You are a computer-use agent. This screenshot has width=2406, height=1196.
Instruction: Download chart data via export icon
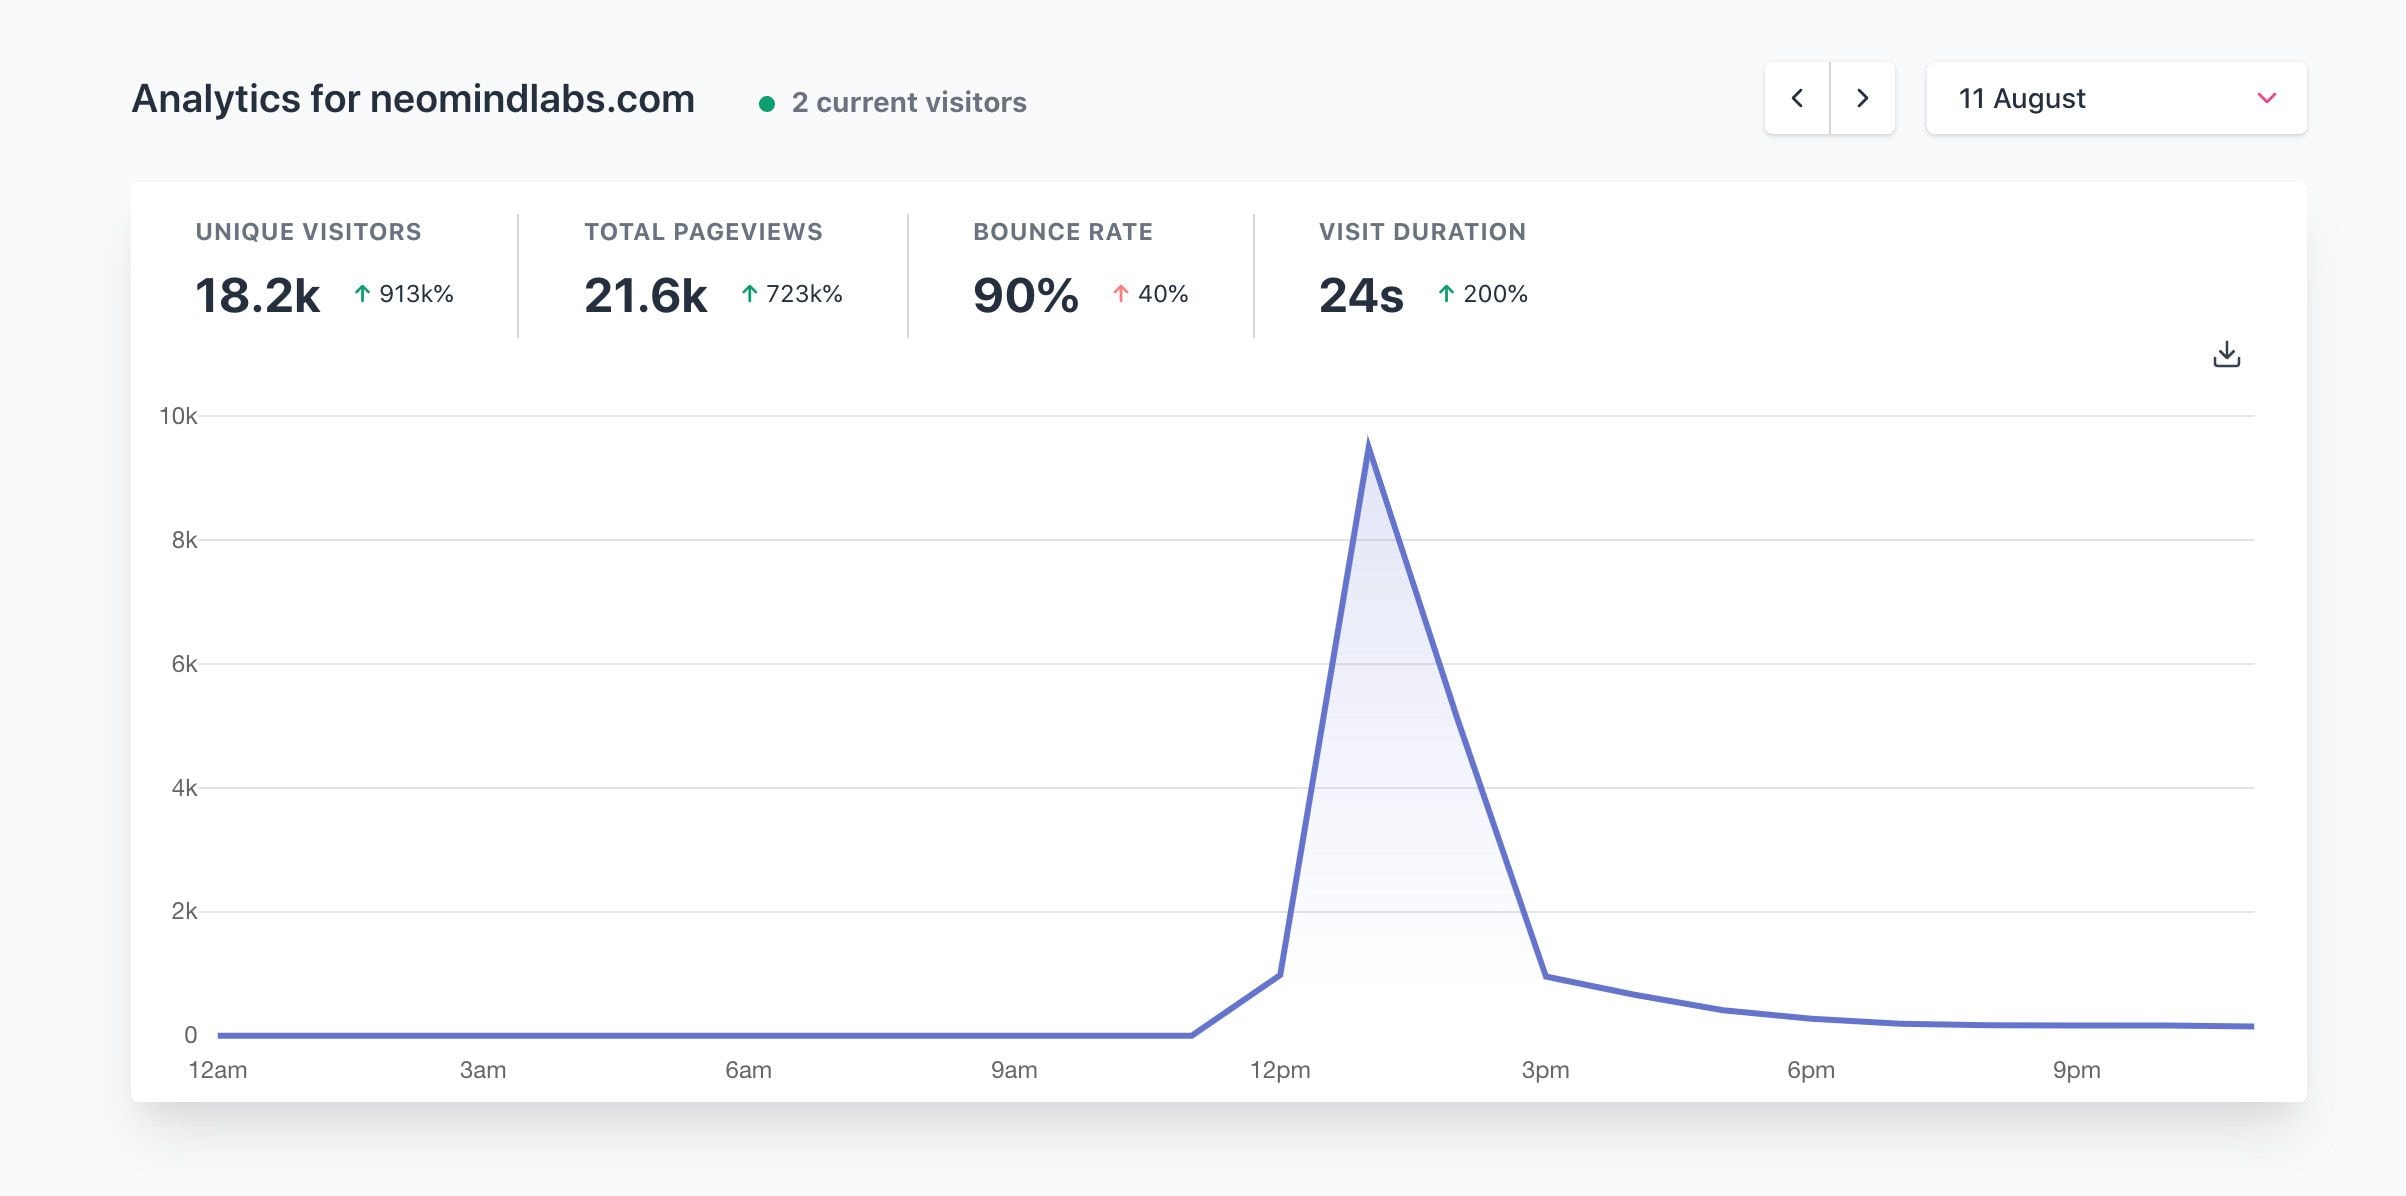pyautogui.click(x=2226, y=355)
